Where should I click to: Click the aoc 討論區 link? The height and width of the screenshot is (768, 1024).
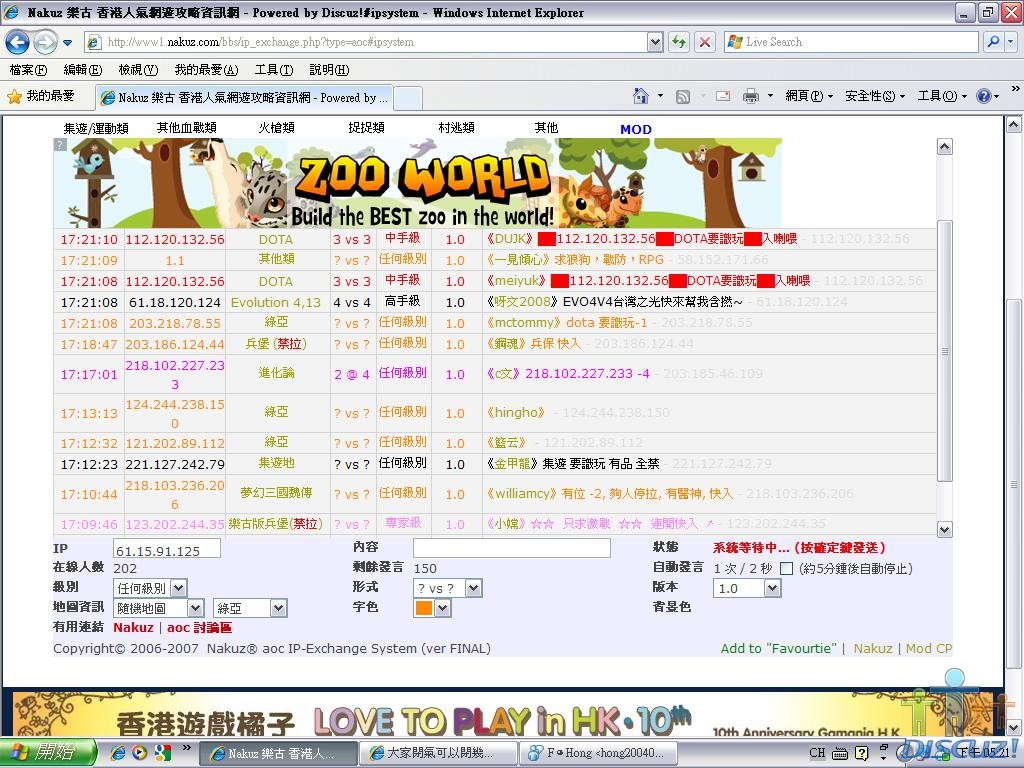[199, 628]
